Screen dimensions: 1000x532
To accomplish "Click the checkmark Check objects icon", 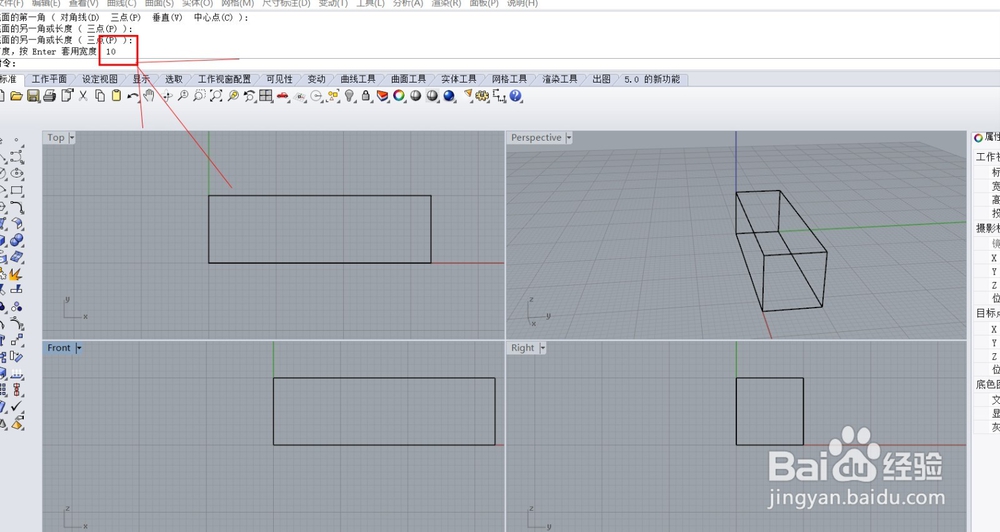I will [17, 406].
